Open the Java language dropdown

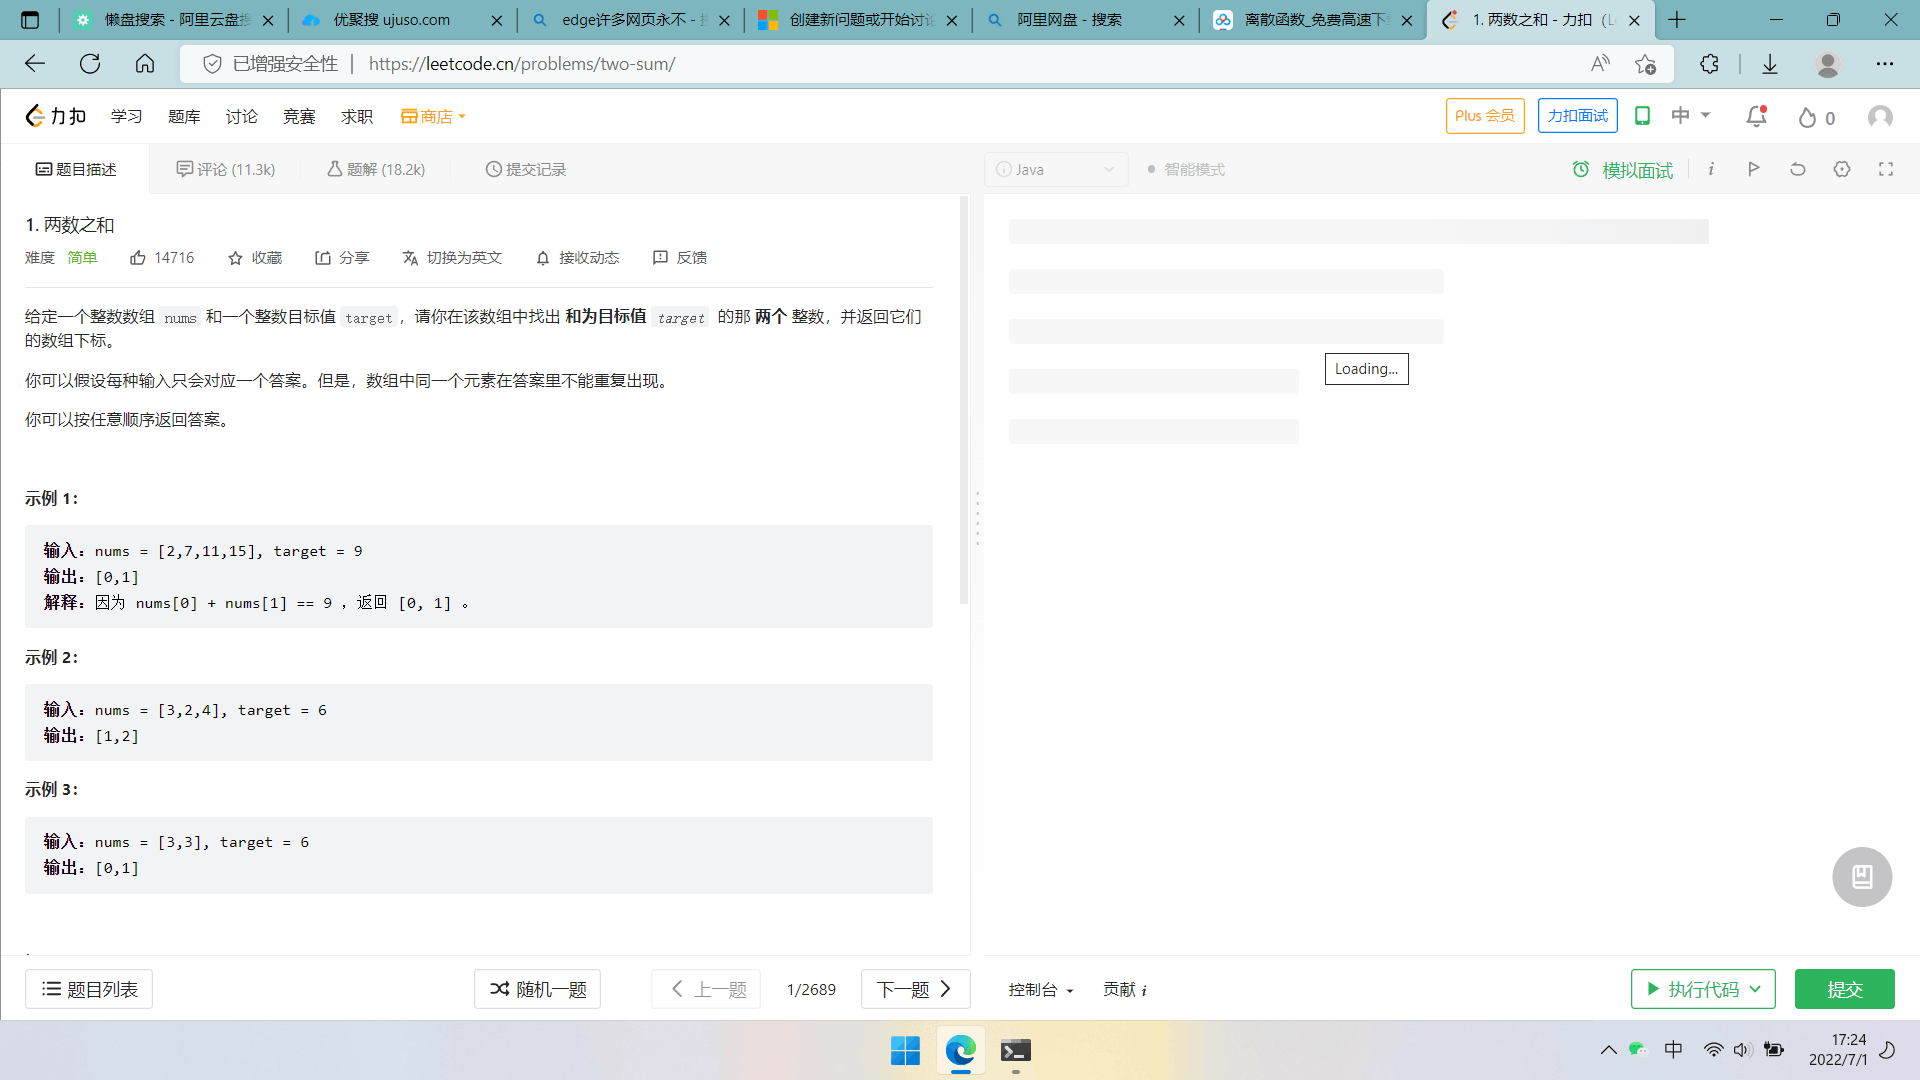[1056, 169]
